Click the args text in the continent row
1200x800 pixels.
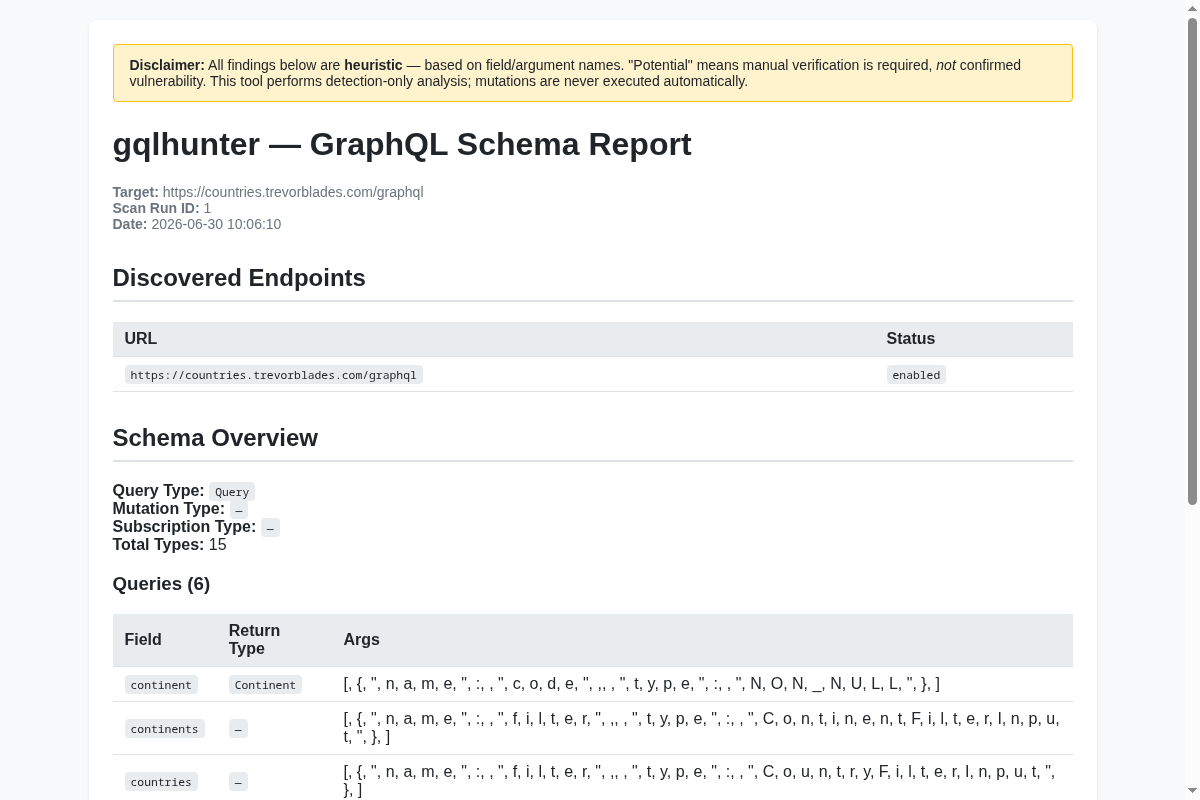pyautogui.click(x=642, y=684)
